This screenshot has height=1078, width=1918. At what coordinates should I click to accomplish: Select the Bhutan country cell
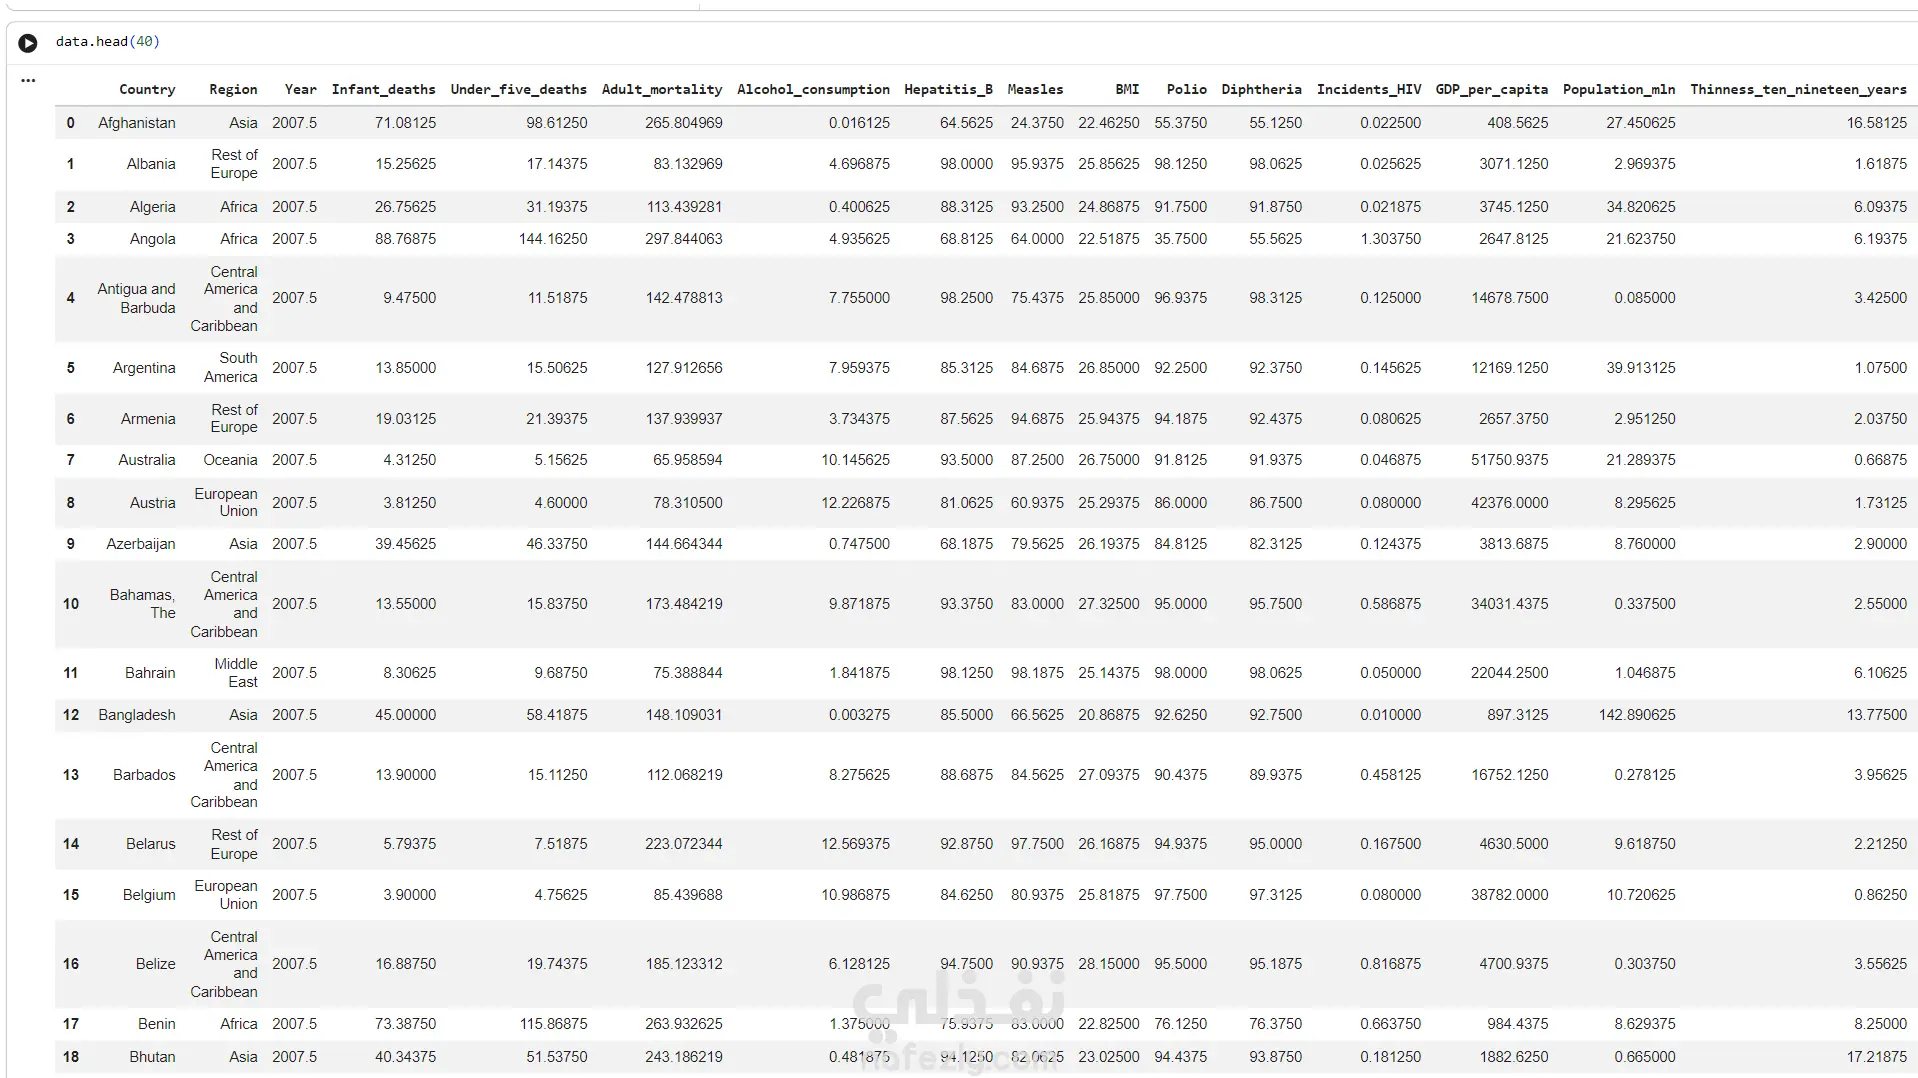click(152, 1057)
